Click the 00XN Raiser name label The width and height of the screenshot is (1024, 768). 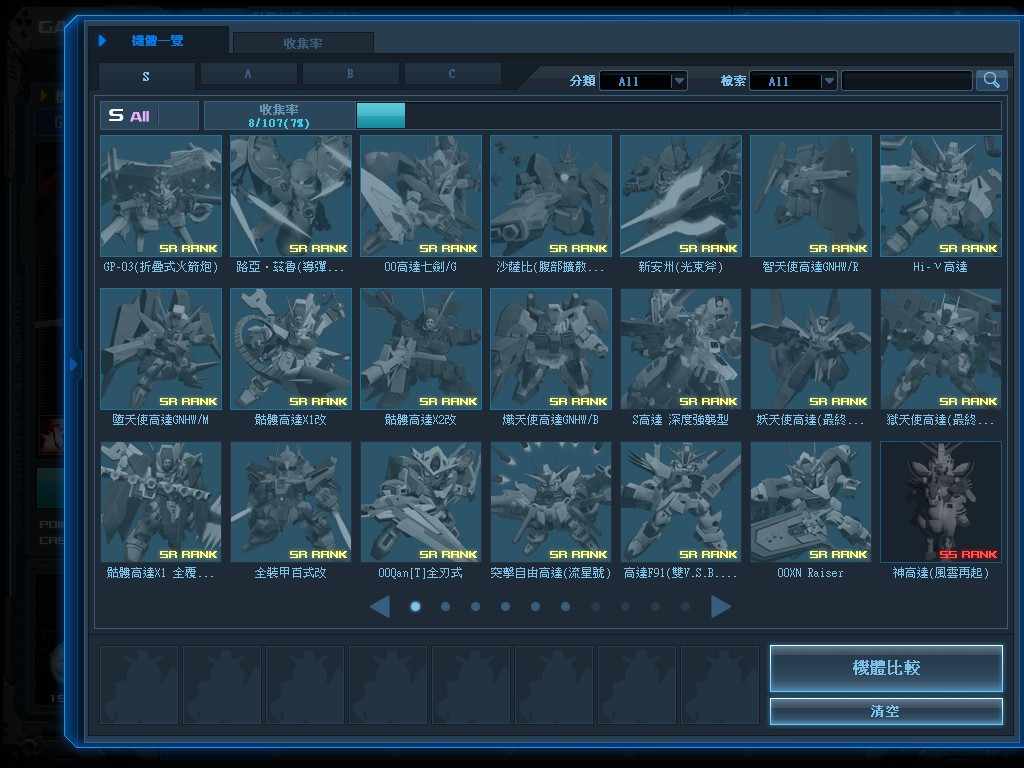tap(810, 573)
